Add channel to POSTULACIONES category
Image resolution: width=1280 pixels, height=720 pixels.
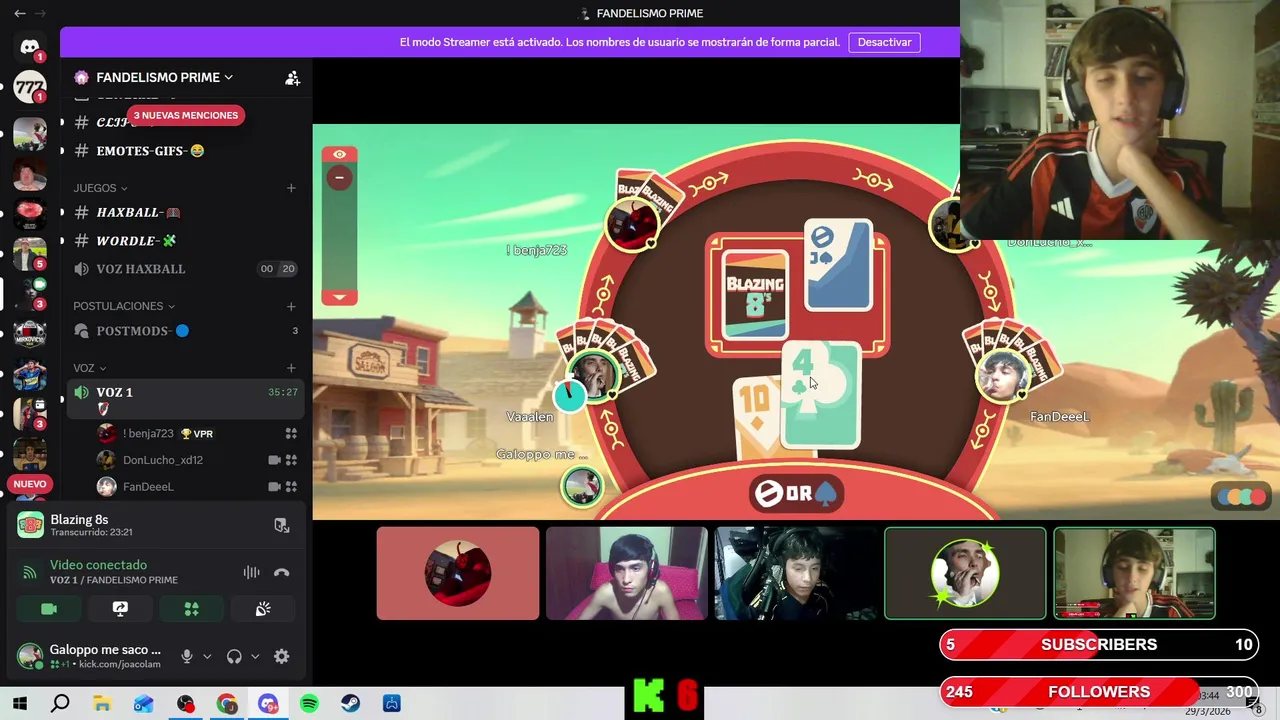(x=291, y=306)
